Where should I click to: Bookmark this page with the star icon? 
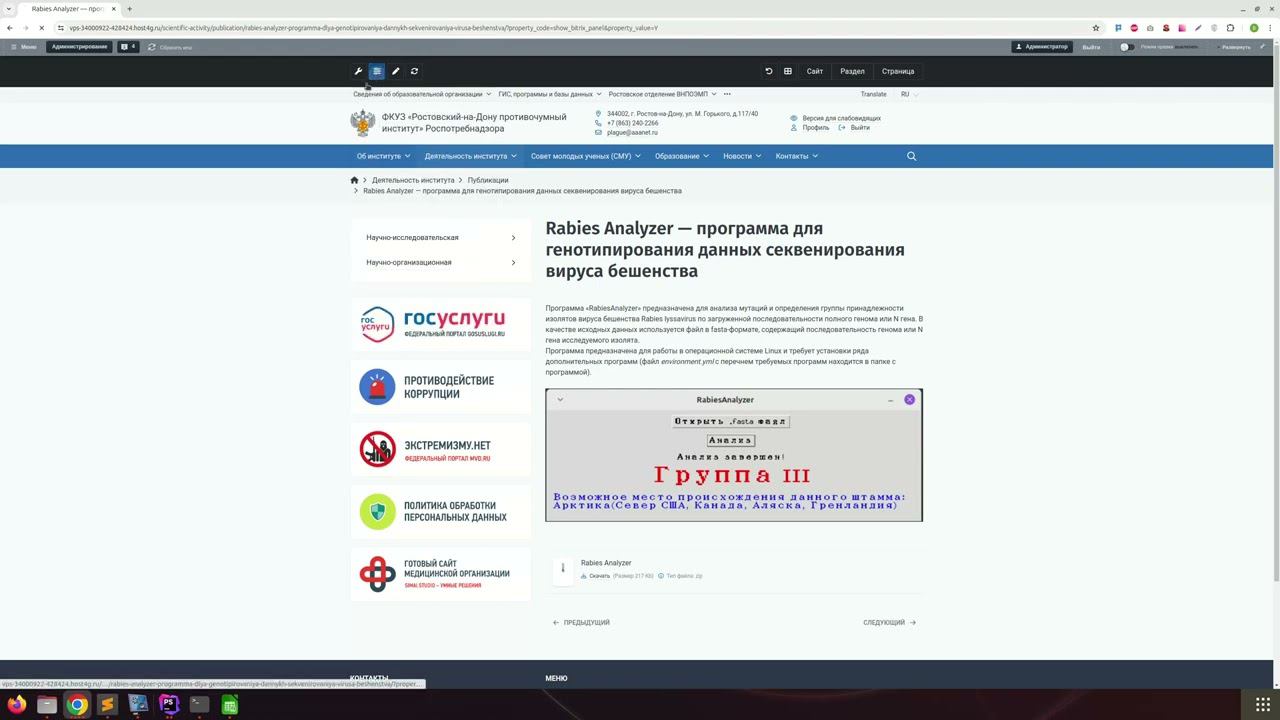point(1096,28)
